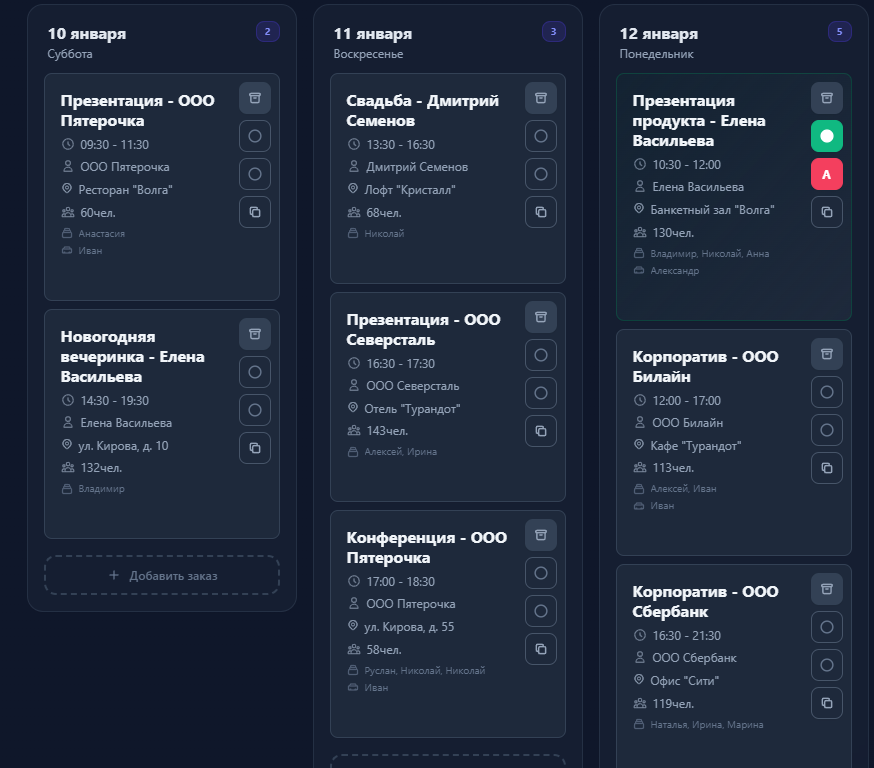Viewport: 874px width, 768px height.
Task: Copy the Презентация продукта order card
Action: coord(827,212)
